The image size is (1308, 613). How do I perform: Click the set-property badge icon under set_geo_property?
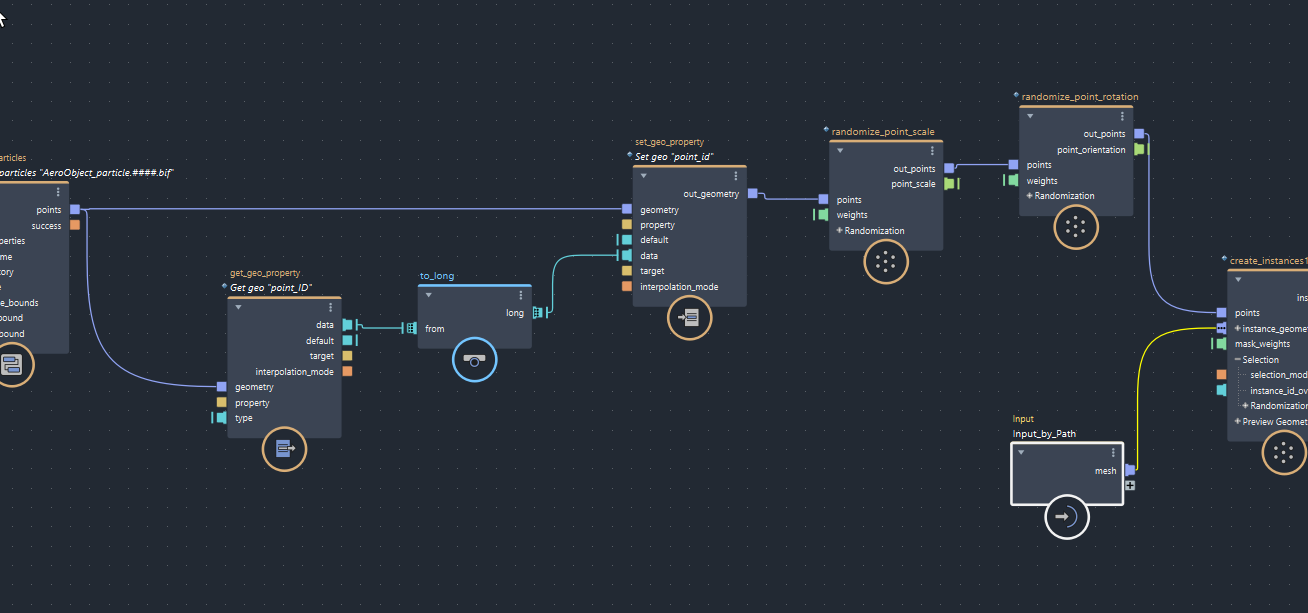(x=689, y=318)
